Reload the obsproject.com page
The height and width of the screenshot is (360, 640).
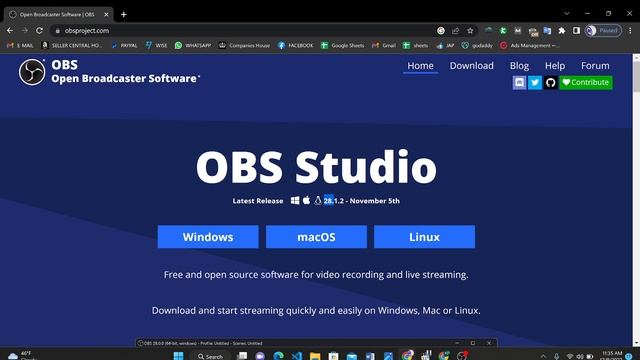39,31
